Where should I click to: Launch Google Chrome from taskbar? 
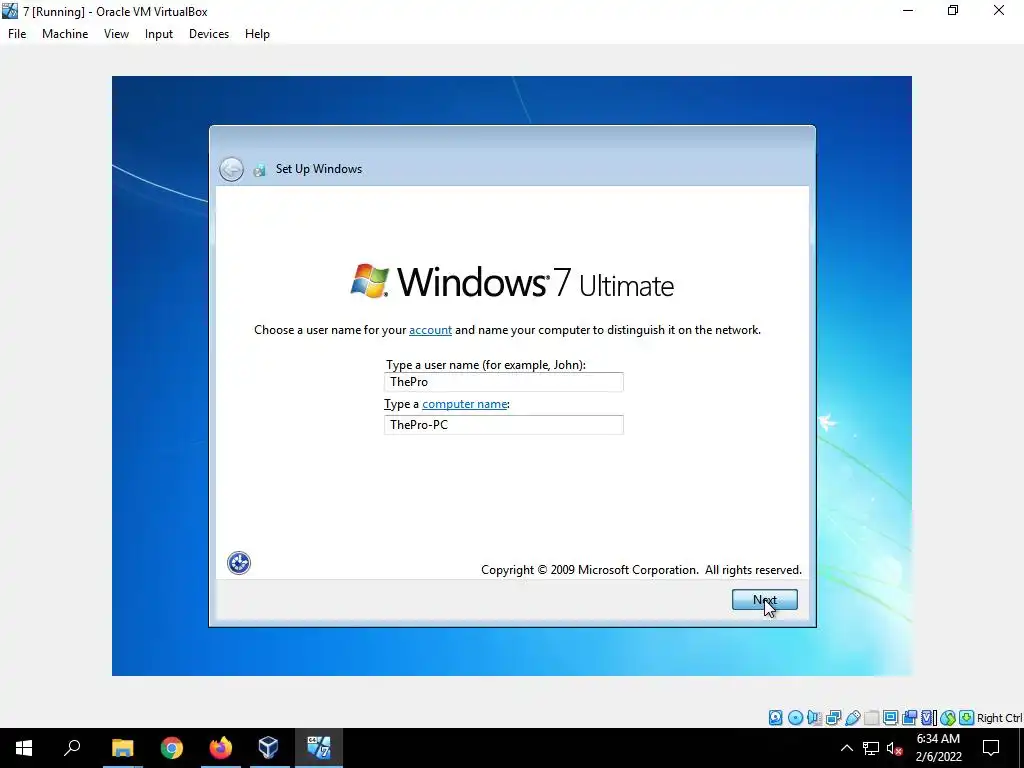pos(172,748)
